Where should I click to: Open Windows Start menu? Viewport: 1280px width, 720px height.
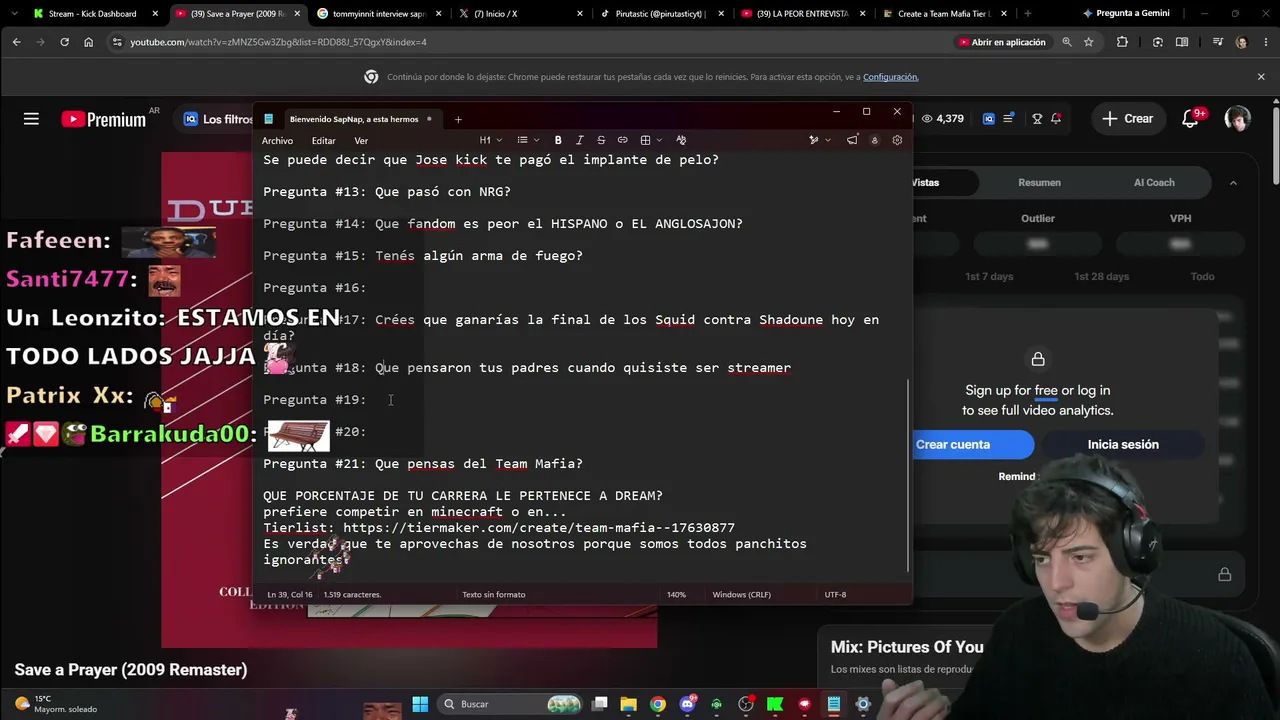coord(420,704)
